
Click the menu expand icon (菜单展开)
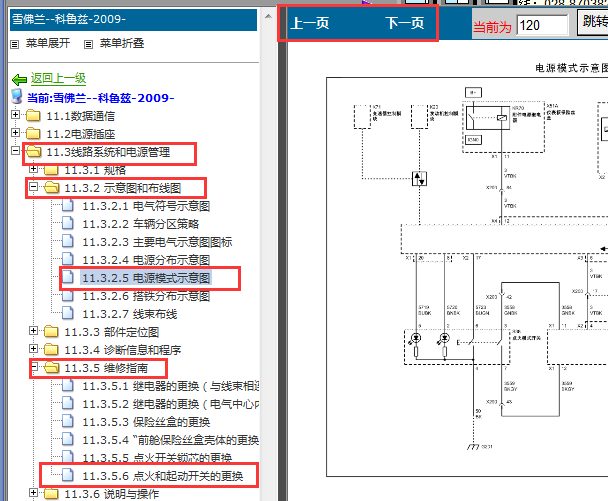coord(14,44)
